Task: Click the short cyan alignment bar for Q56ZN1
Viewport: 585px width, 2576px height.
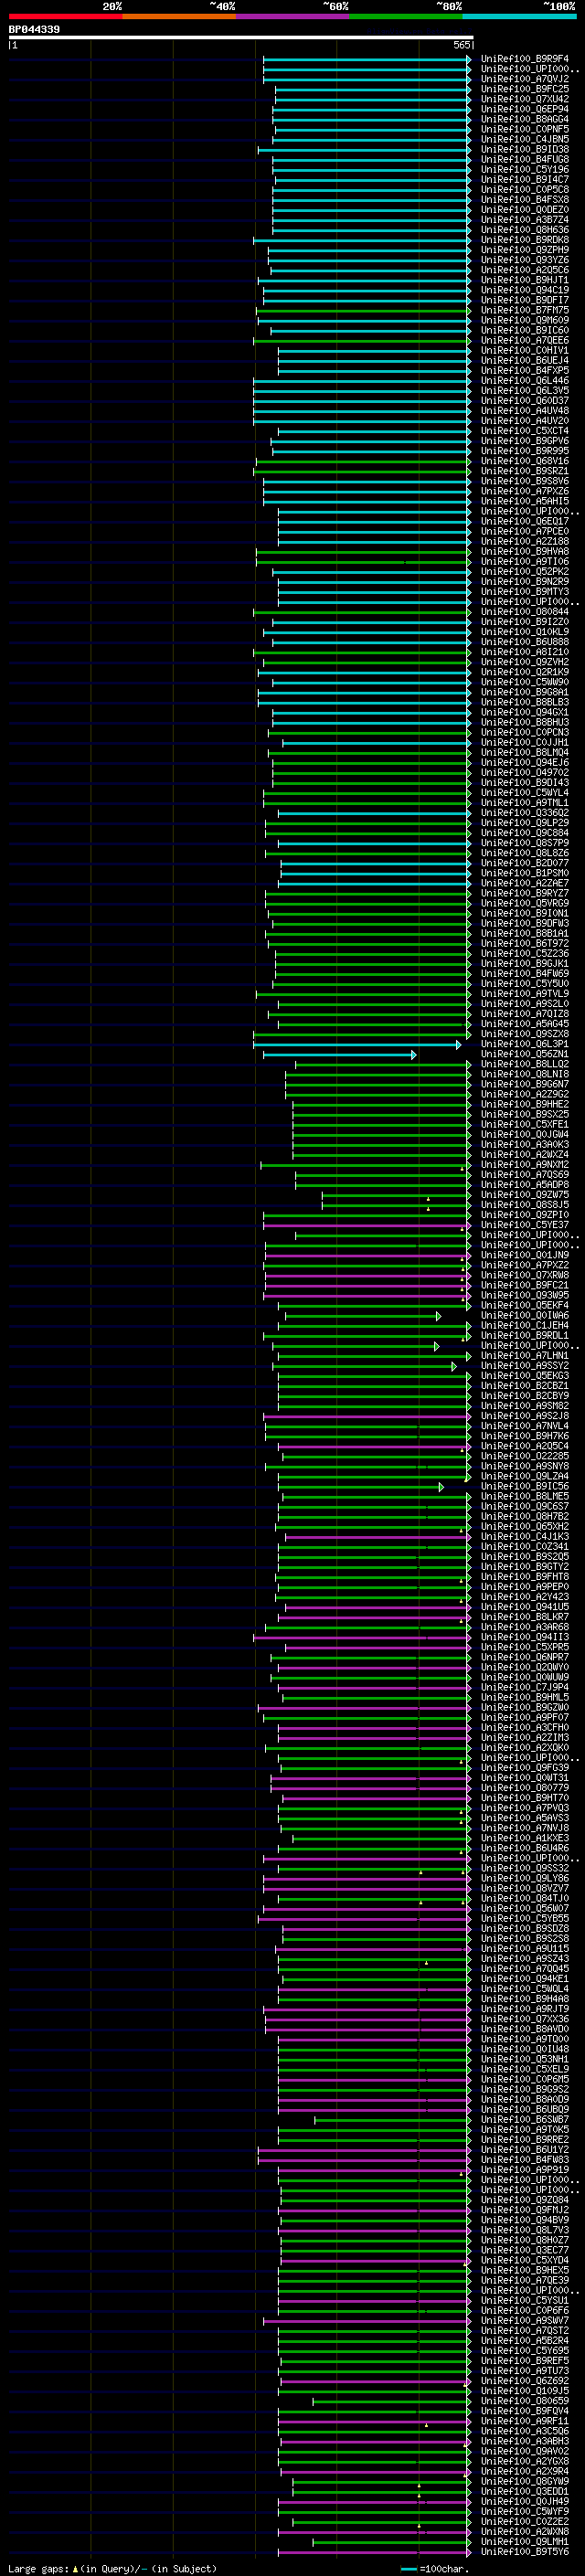Action: point(340,1054)
